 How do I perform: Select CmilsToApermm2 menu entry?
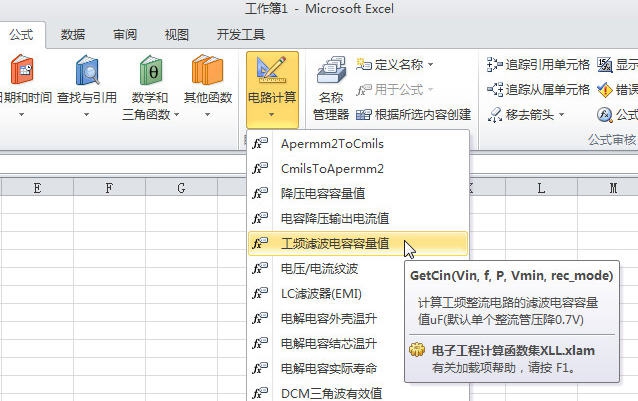coord(358,168)
